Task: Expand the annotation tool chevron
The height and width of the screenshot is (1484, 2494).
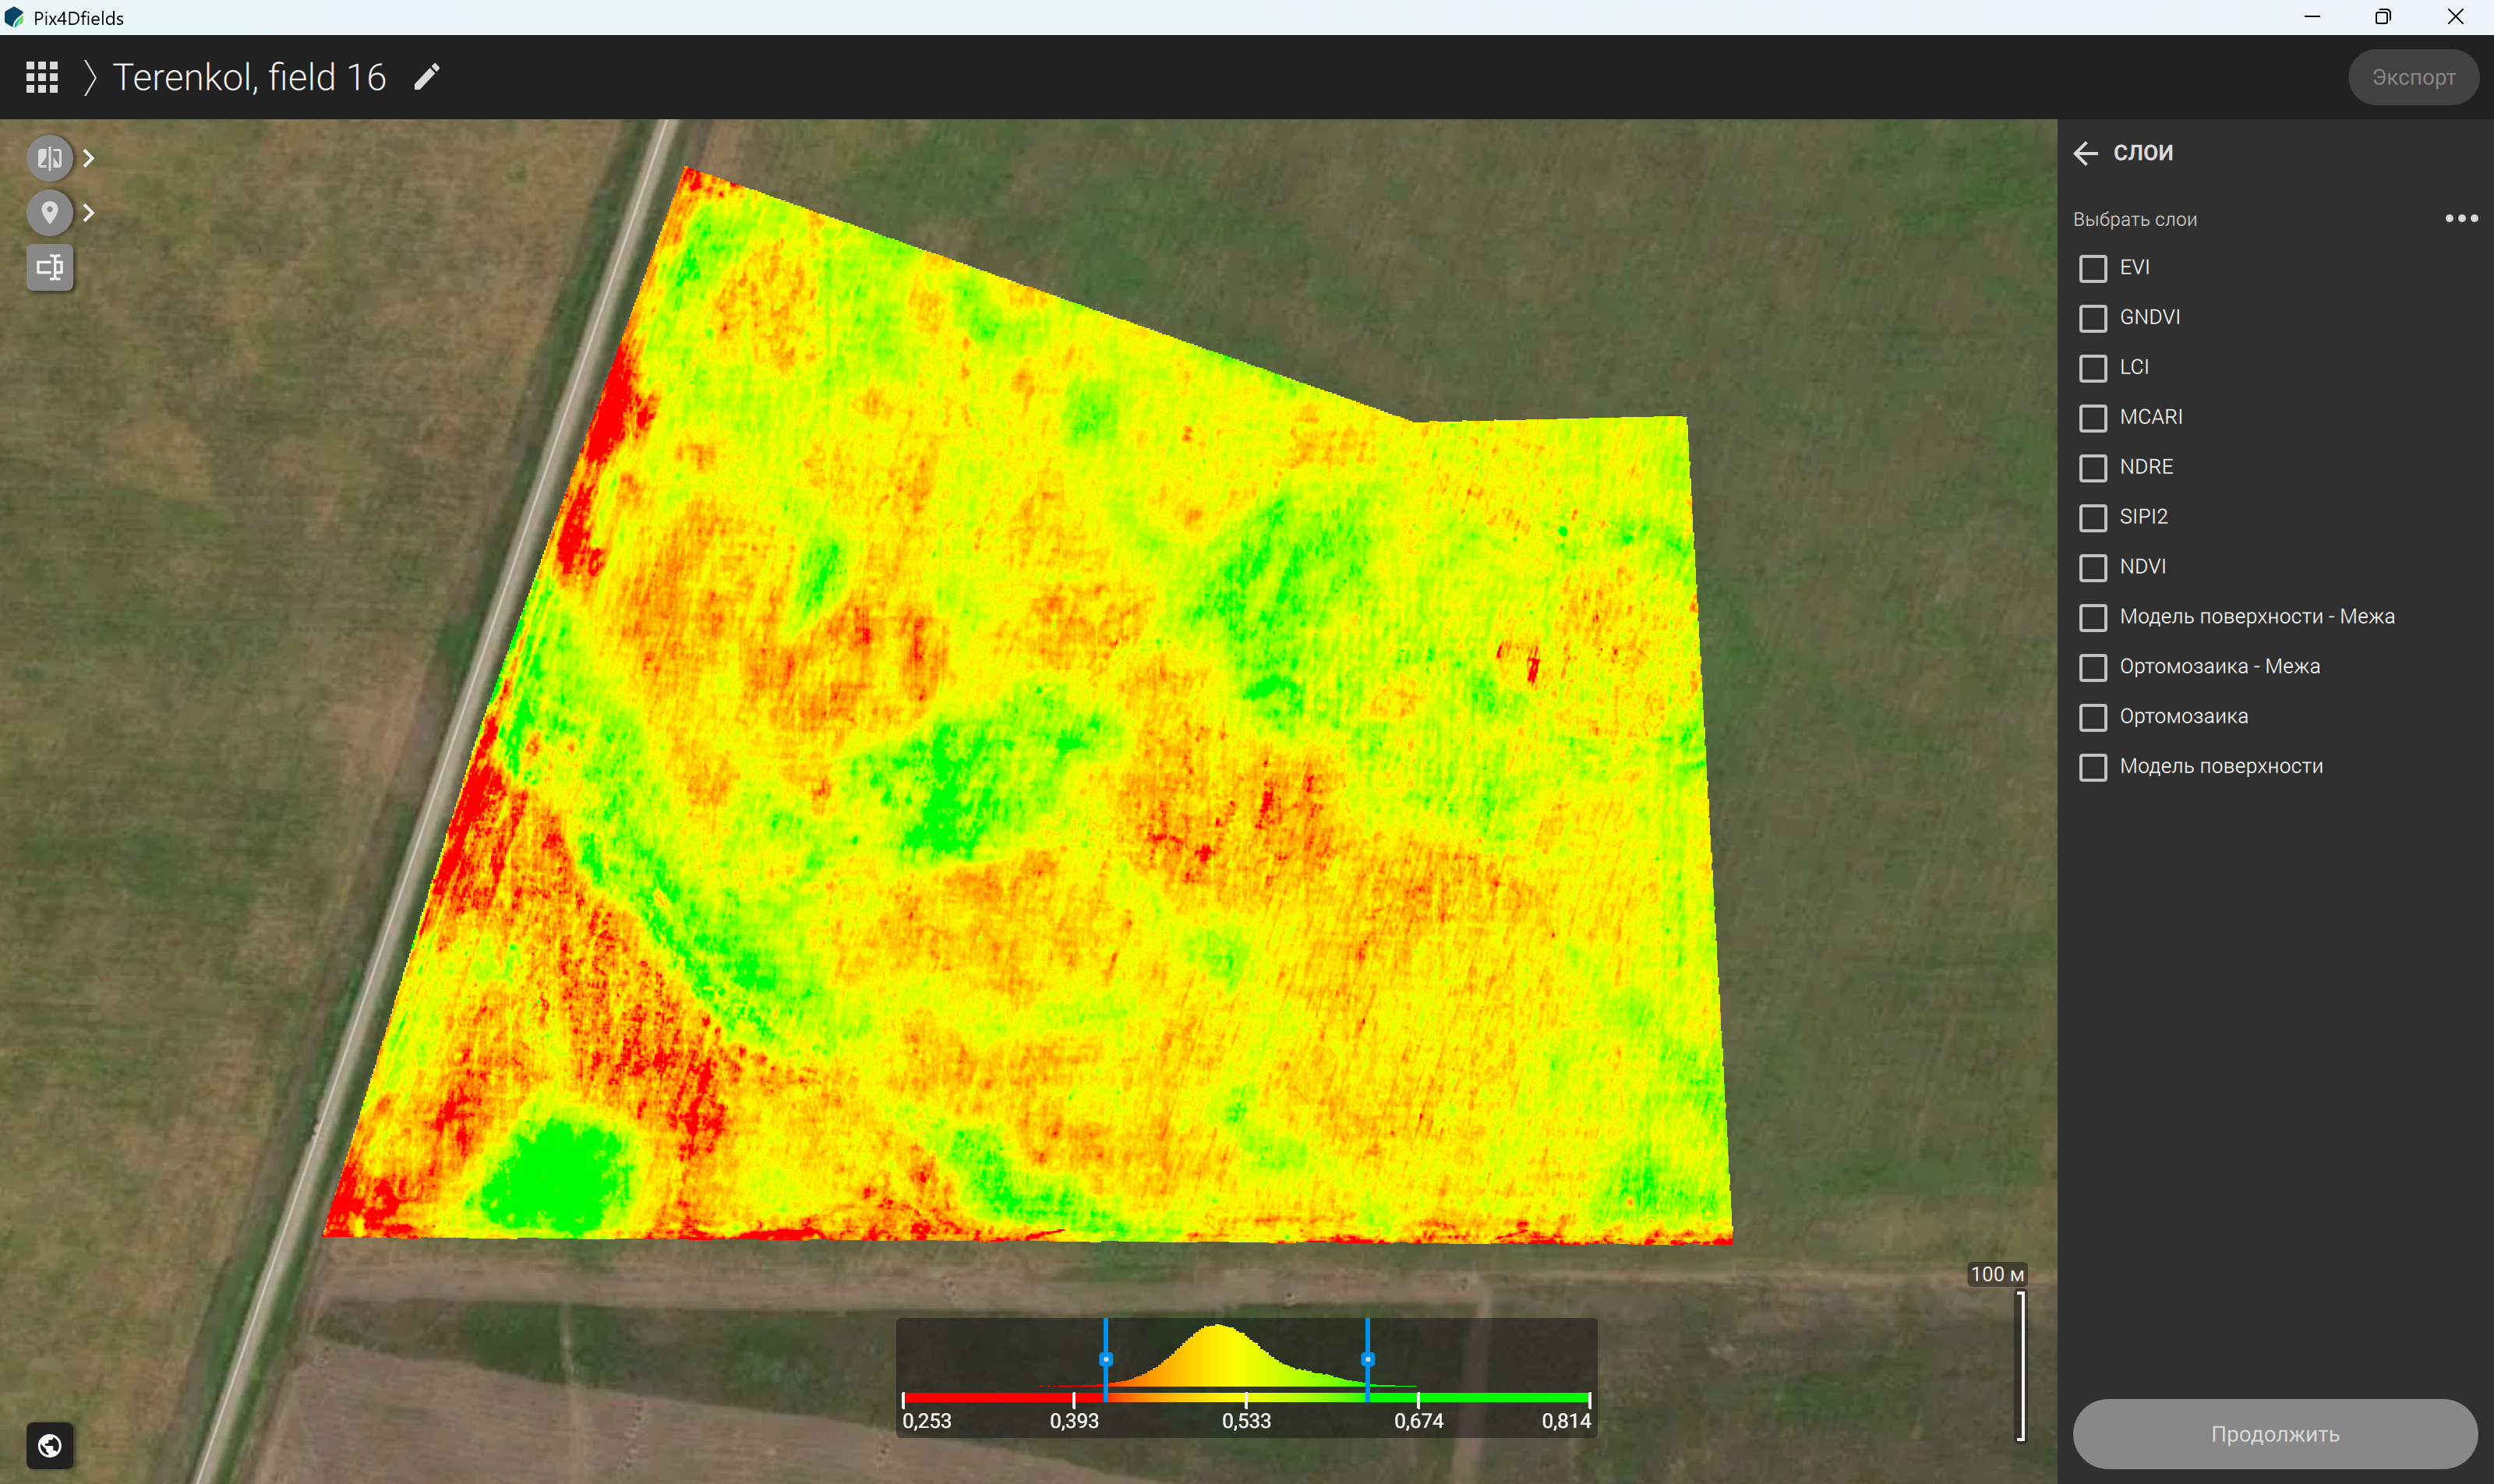Action: (x=89, y=212)
